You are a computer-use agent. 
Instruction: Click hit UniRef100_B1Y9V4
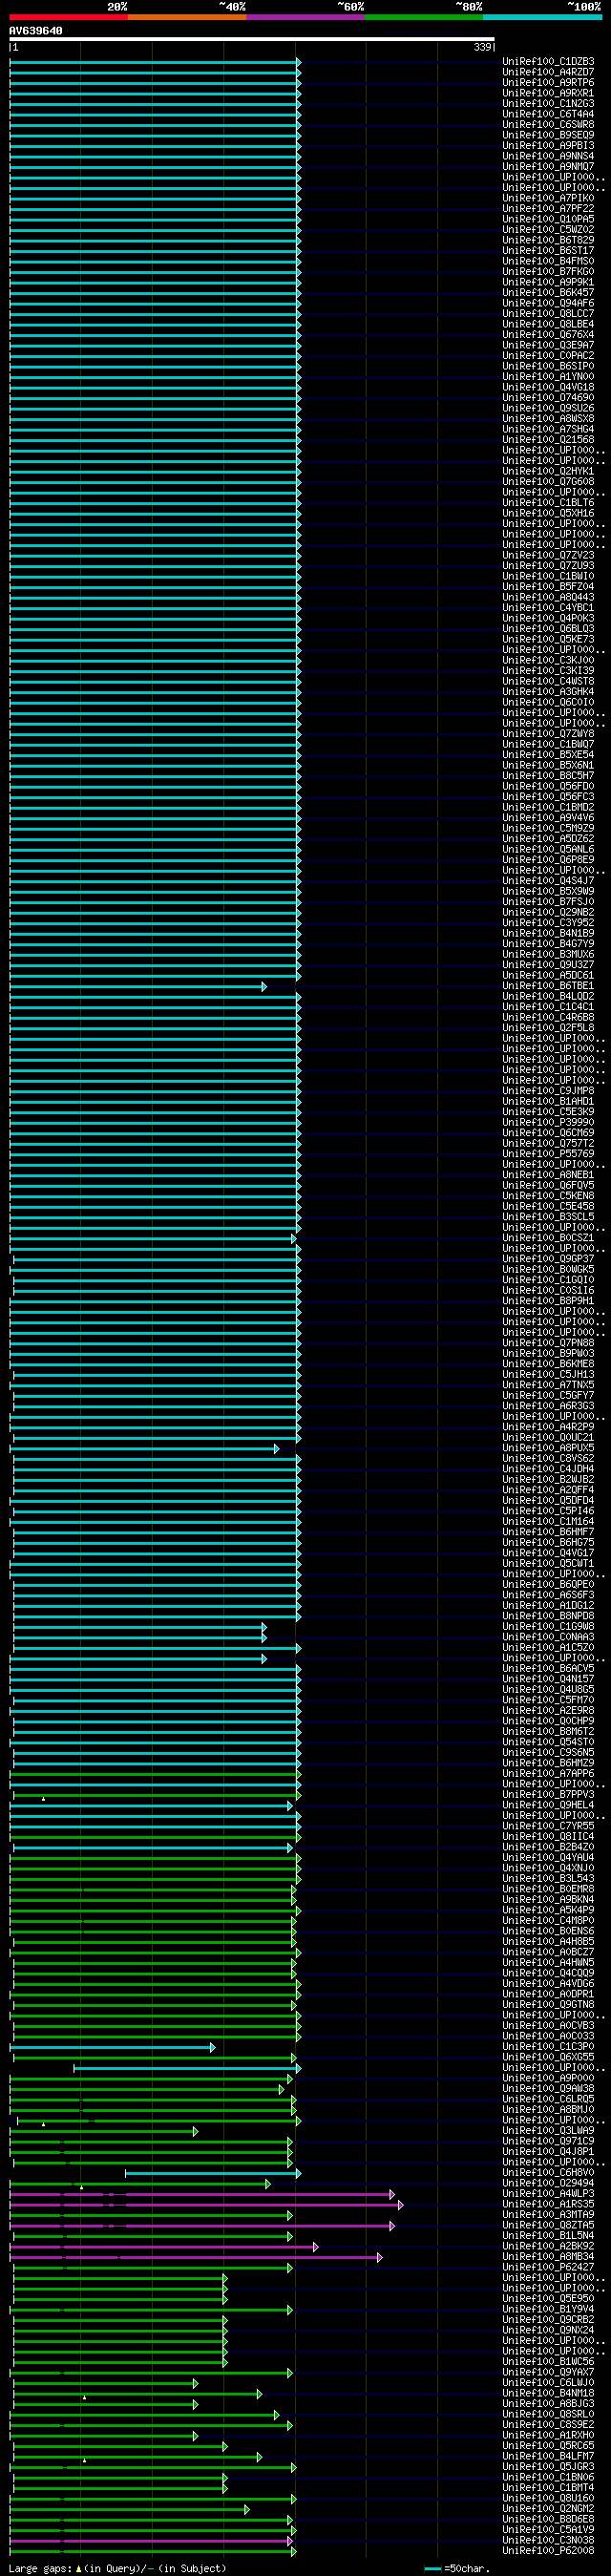(548, 2309)
